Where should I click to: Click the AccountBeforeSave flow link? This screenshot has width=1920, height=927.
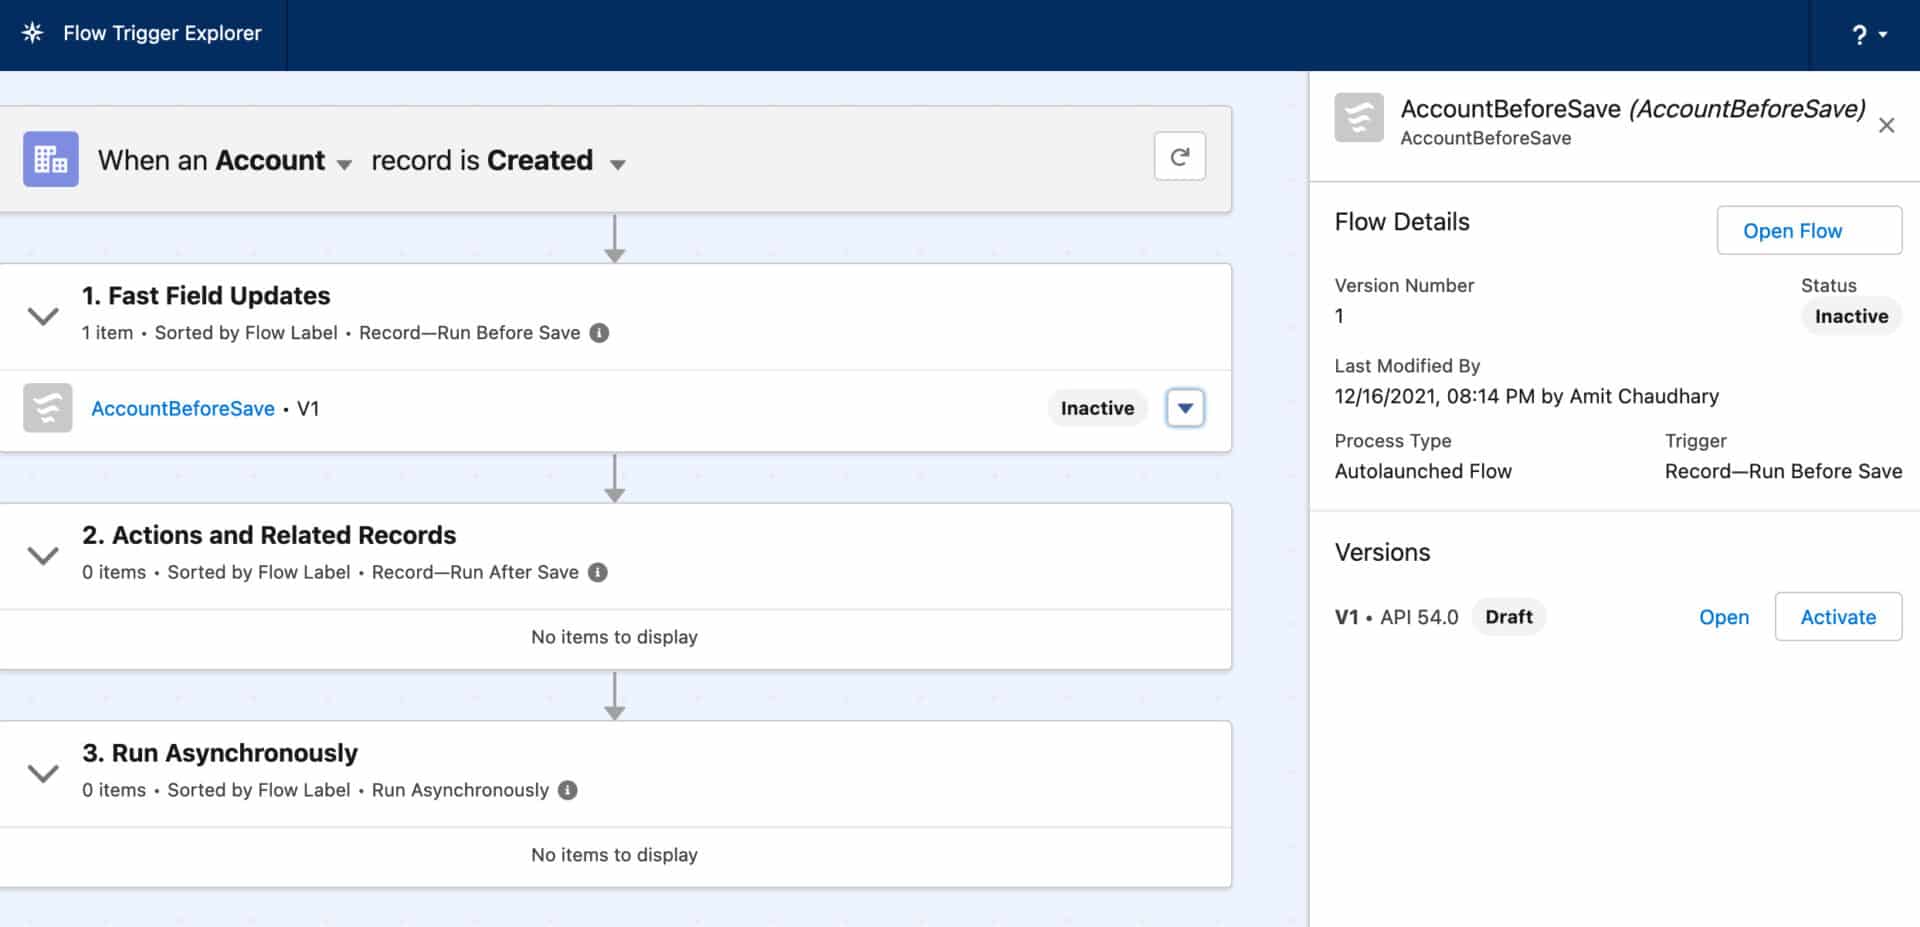pyautogui.click(x=183, y=408)
